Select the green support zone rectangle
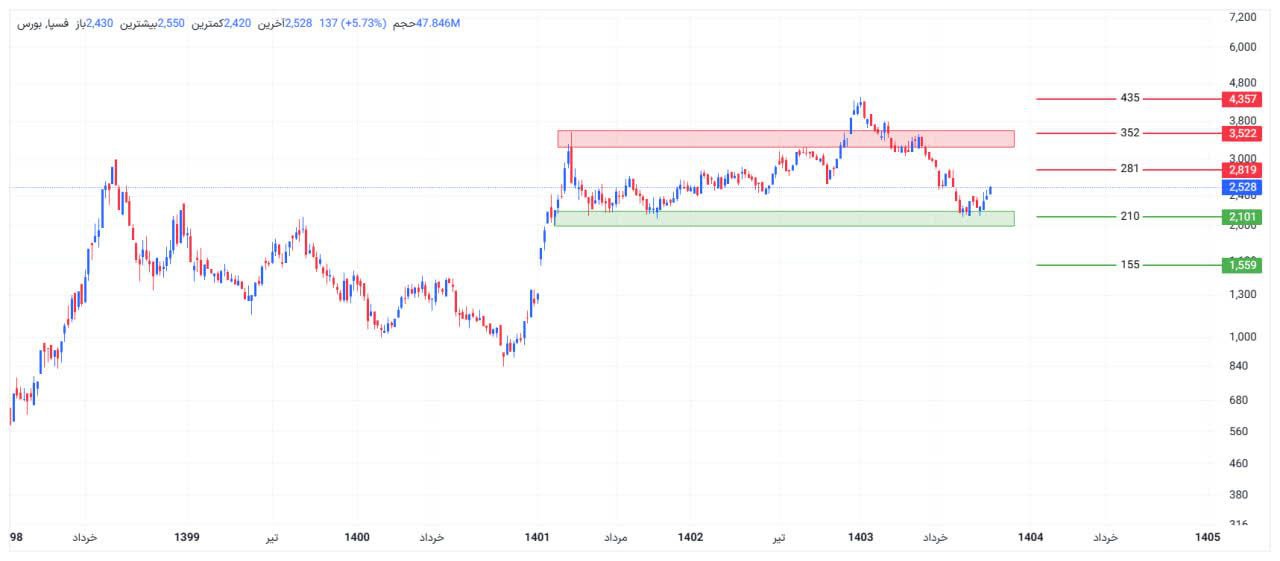This screenshot has width=1280, height=561. click(x=785, y=218)
